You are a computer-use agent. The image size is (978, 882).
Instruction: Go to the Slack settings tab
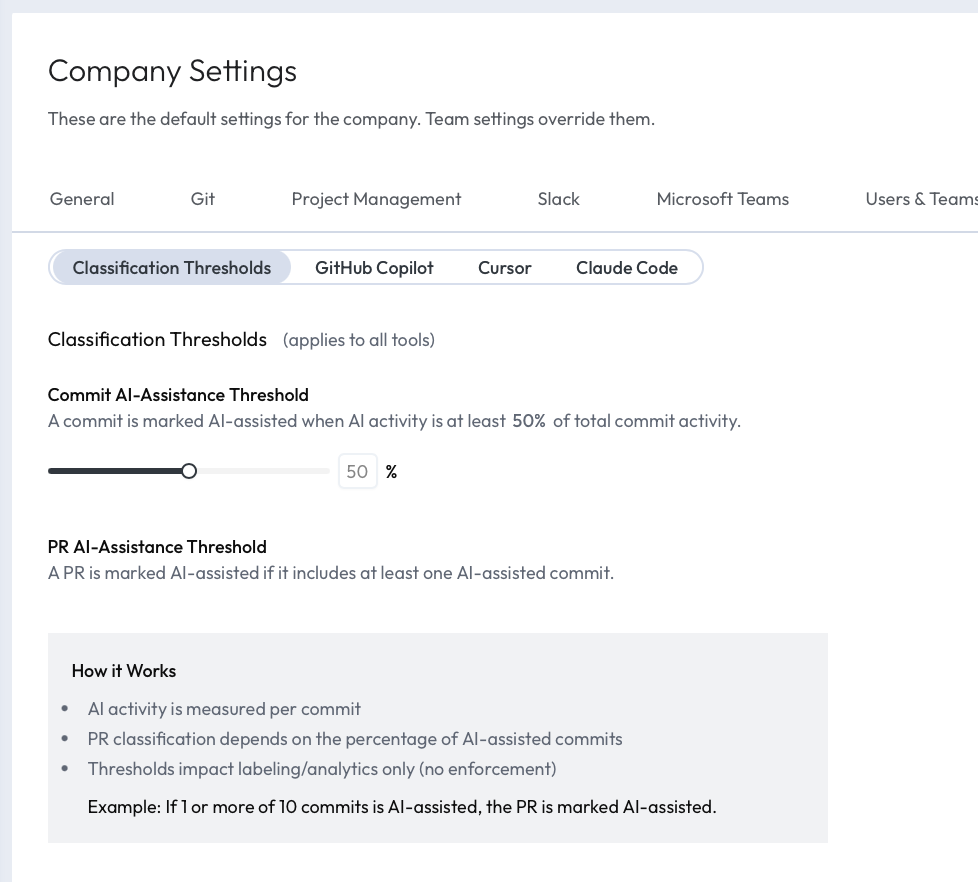pos(558,199)
